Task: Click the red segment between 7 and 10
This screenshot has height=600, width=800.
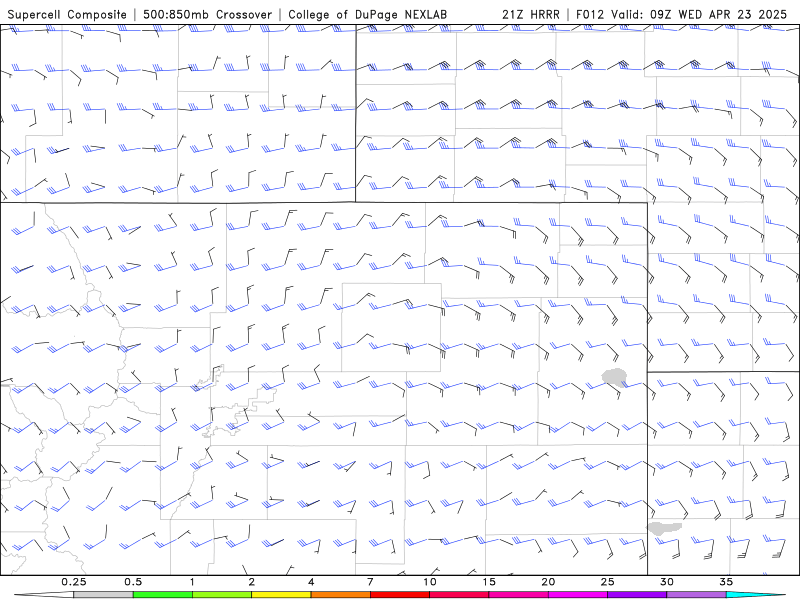Action: (x=400, y=595)
